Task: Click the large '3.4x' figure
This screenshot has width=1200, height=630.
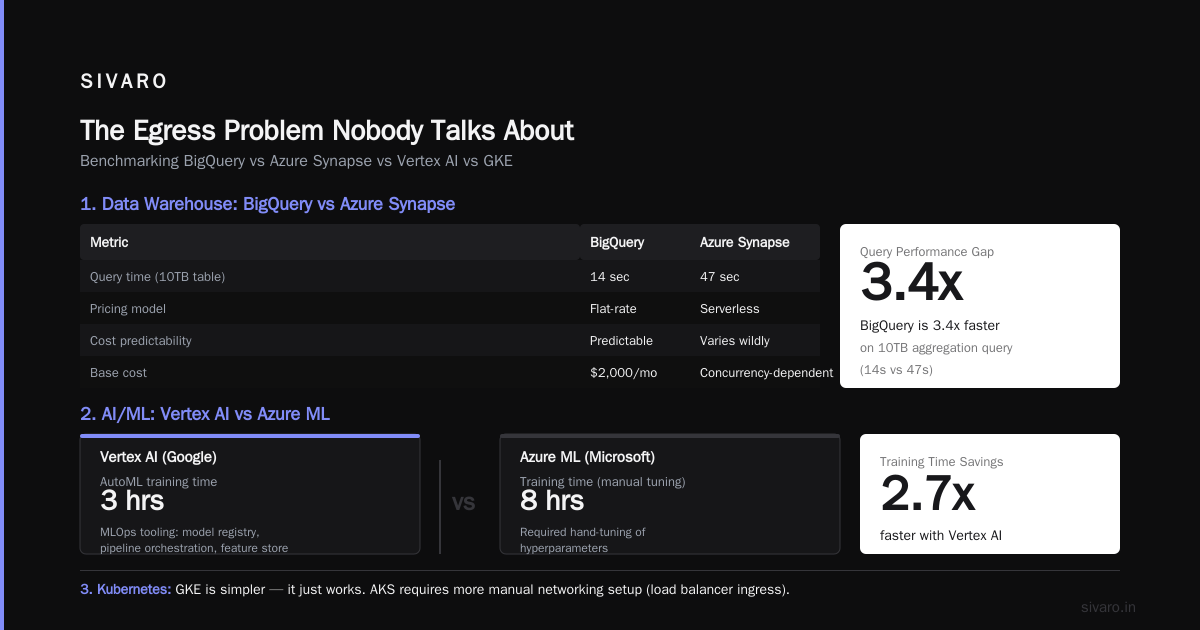Action: click(911, 283)
